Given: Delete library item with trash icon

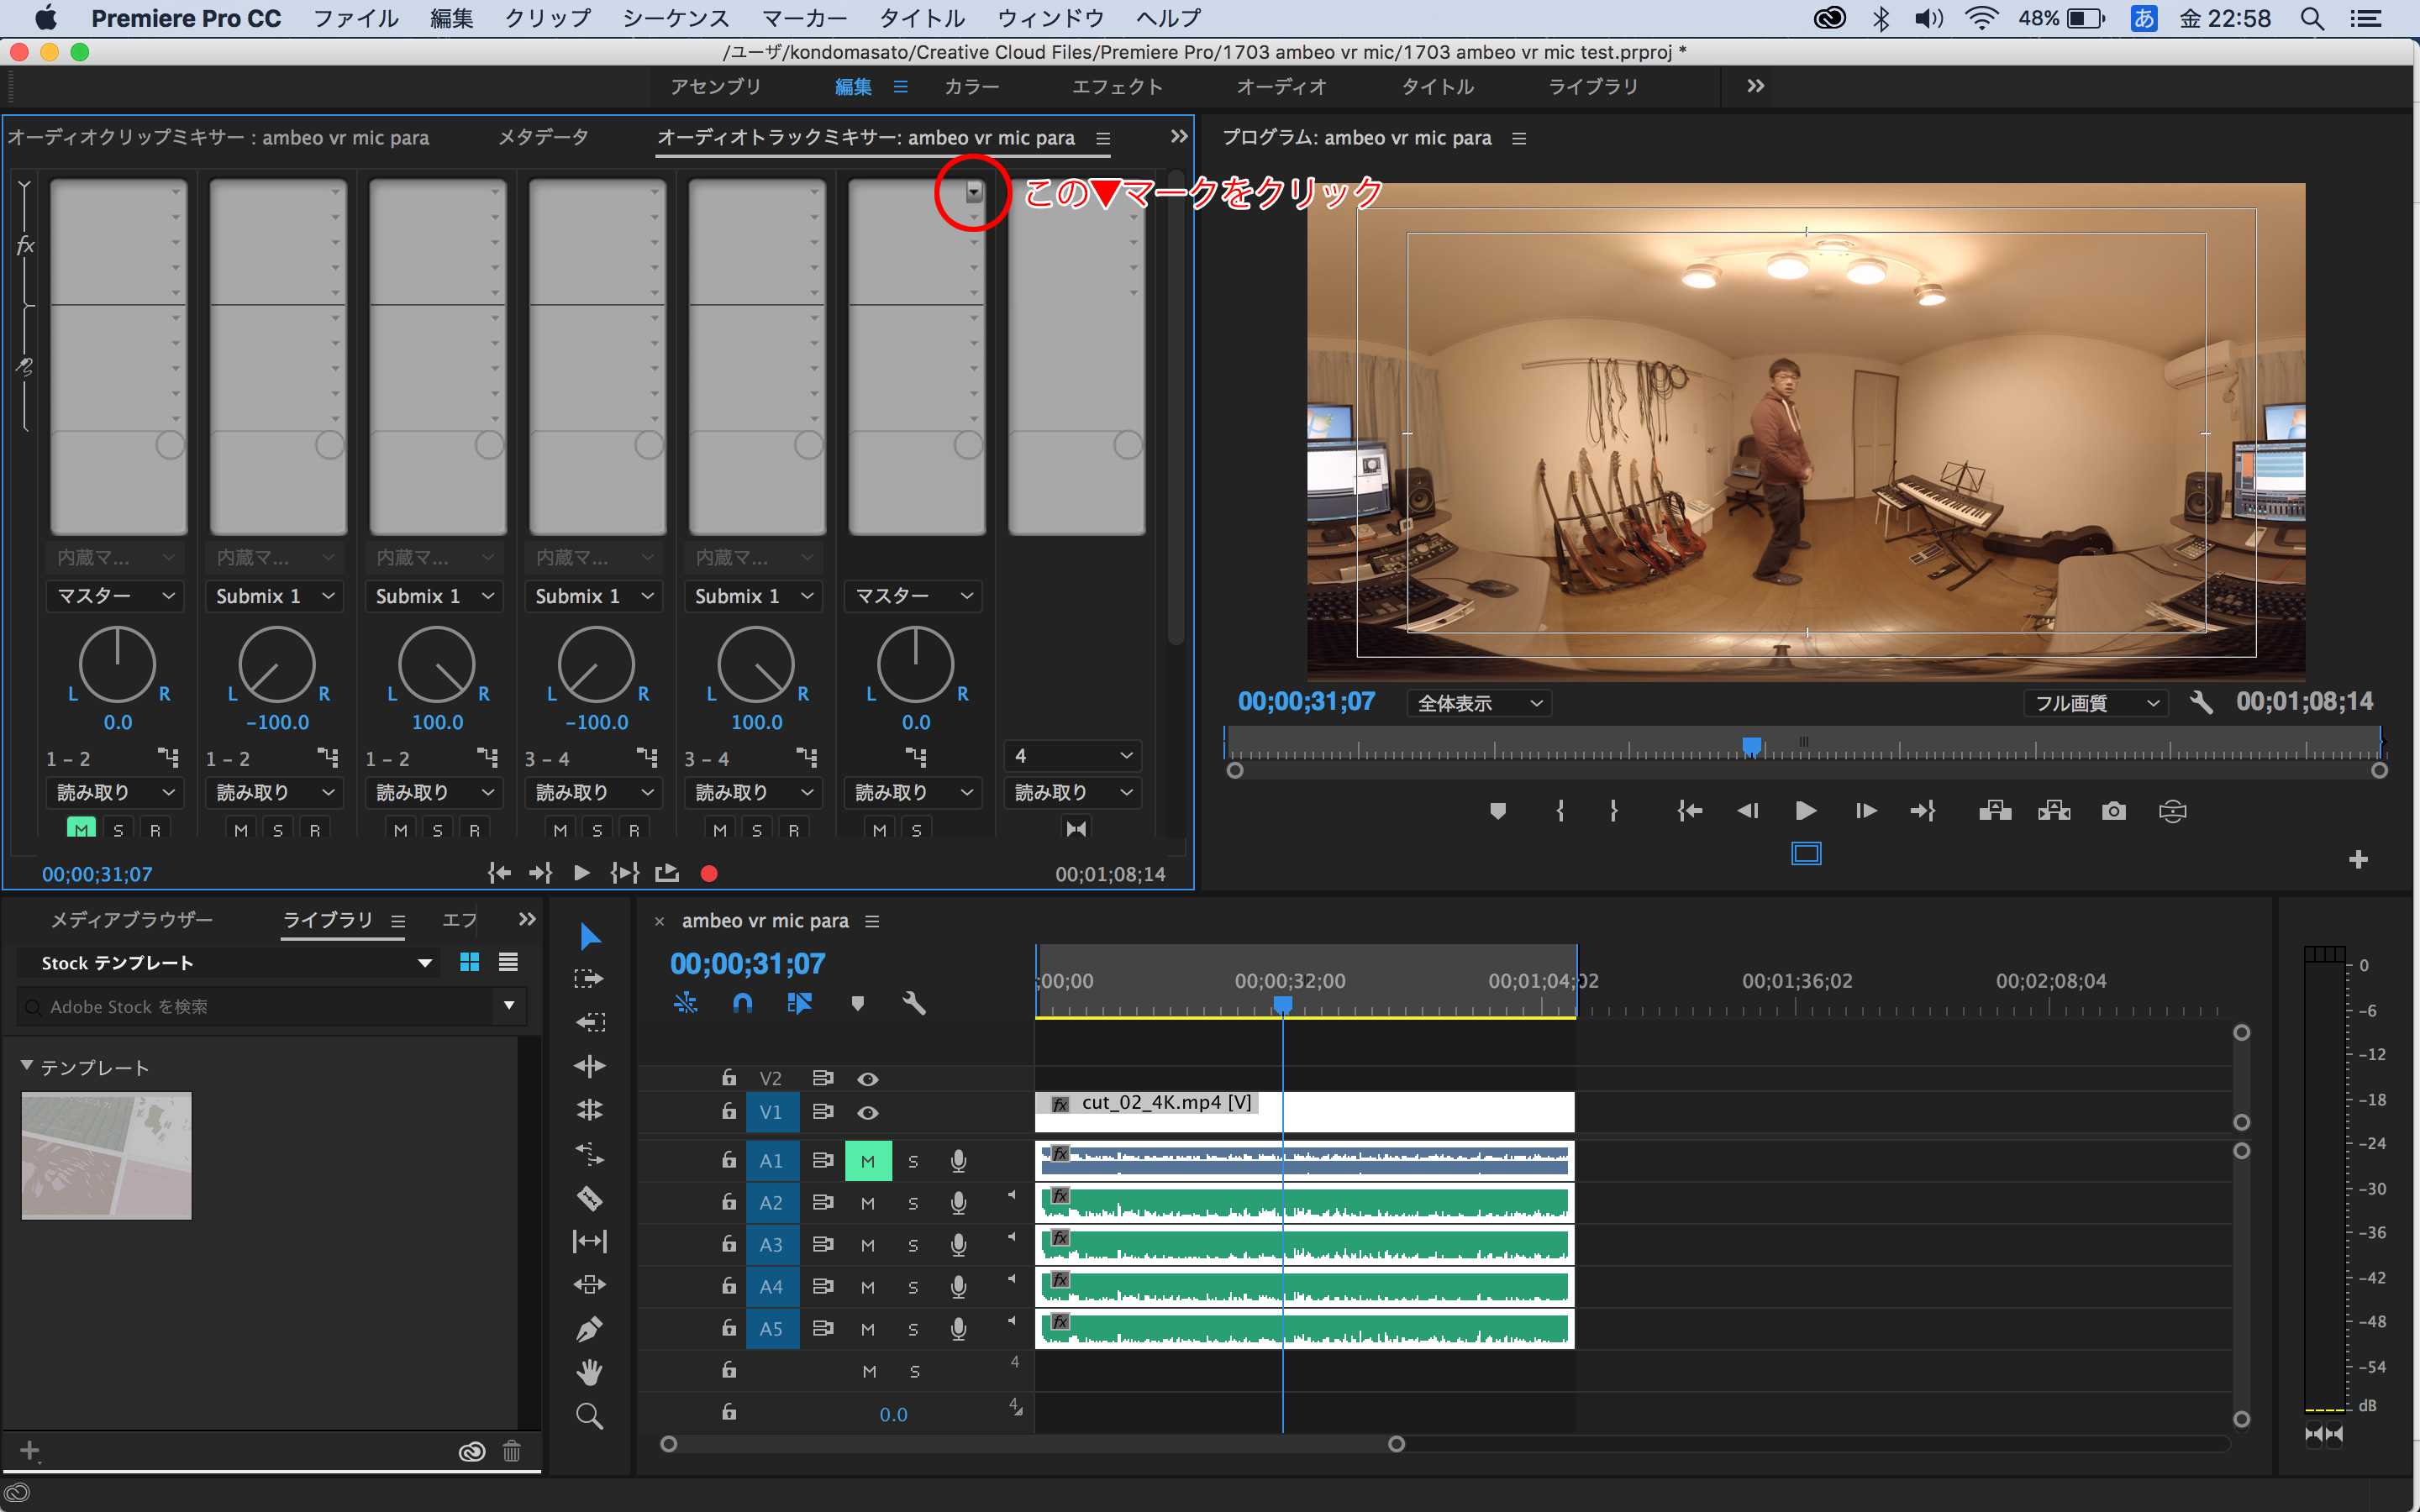Looking at the screenshot, I should [x=511, y=1450].
